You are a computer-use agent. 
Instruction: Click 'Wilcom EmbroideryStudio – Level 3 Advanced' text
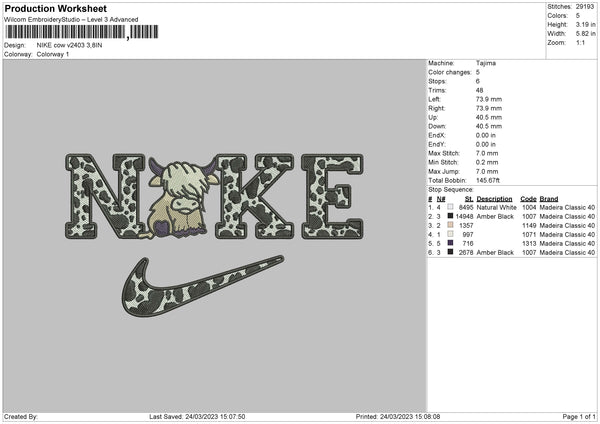71,20
